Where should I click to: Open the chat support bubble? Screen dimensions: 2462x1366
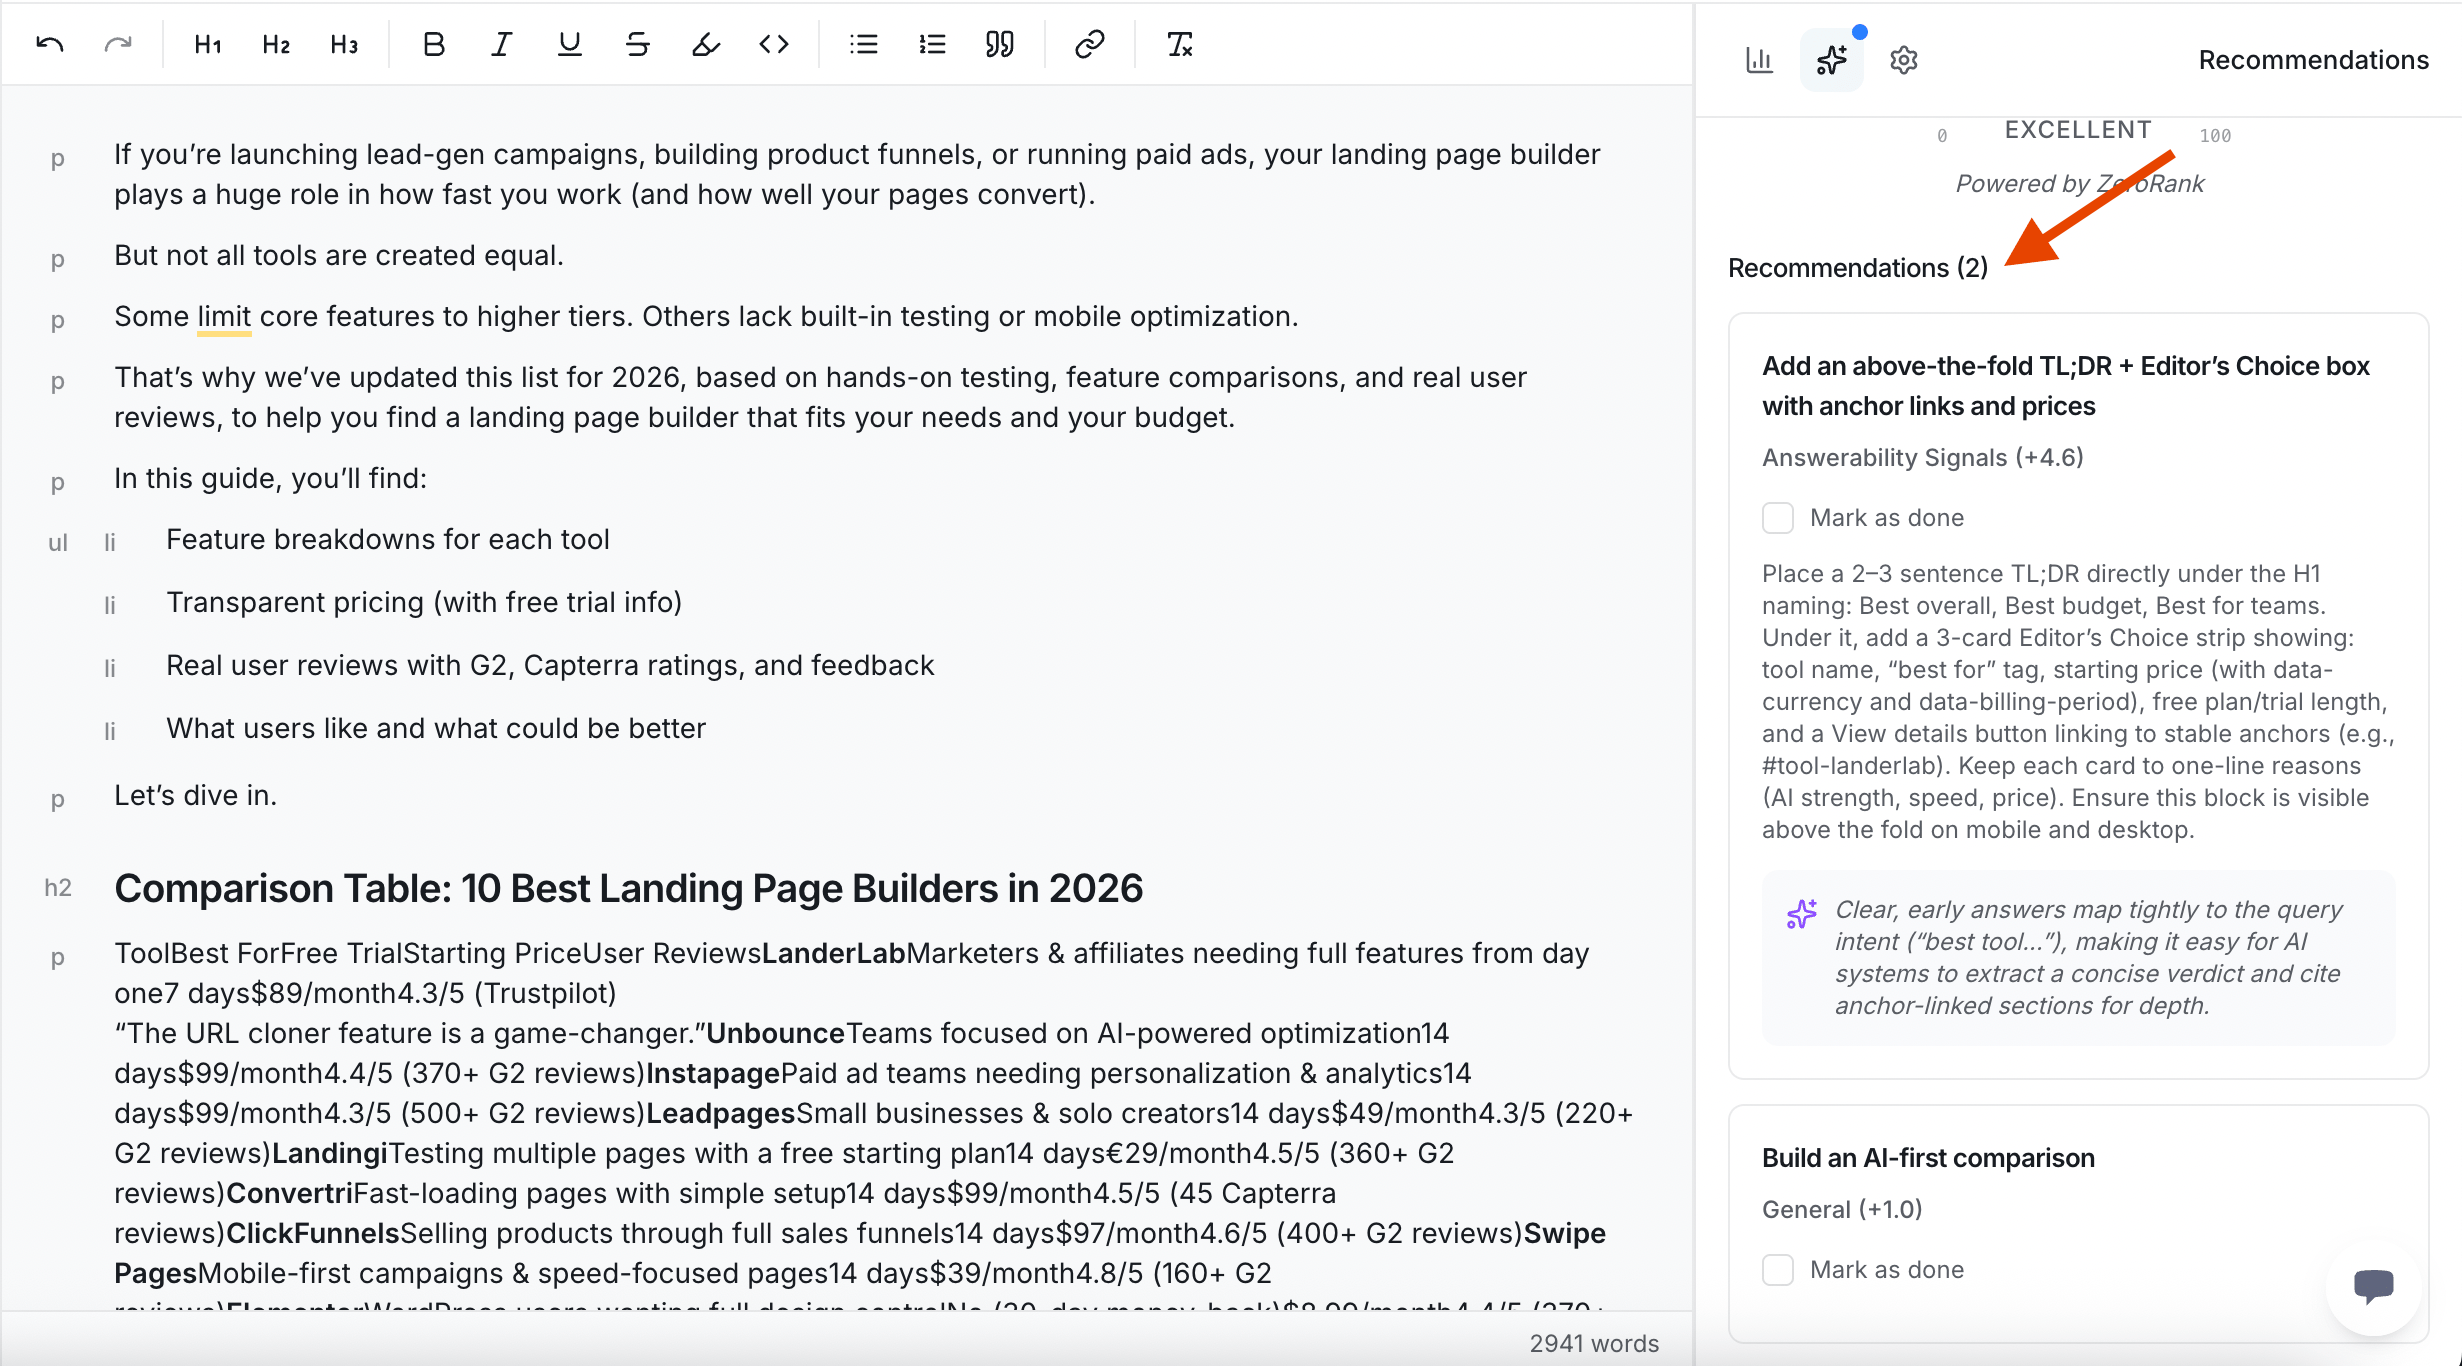click(2374, 1286)
